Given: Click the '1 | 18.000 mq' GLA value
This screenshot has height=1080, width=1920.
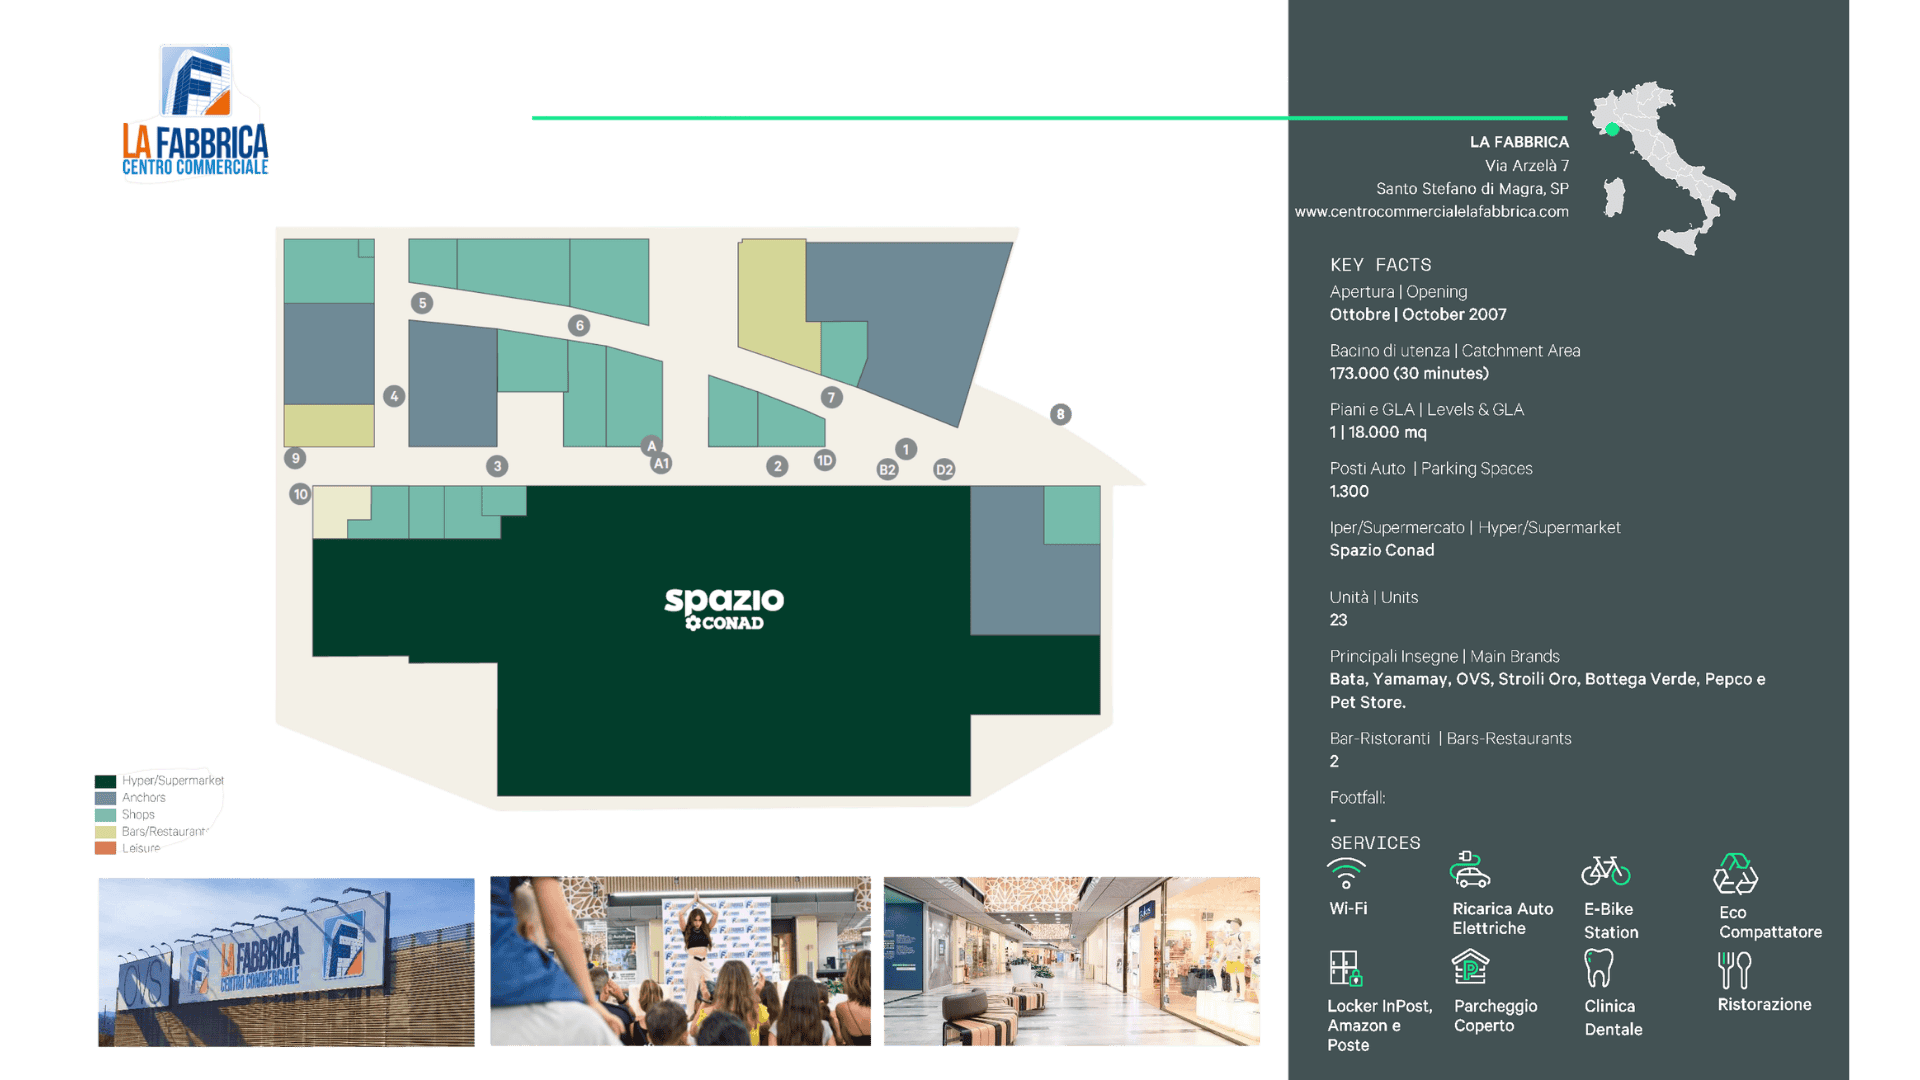Looking at the screenshot, I should pos(1378,432).
